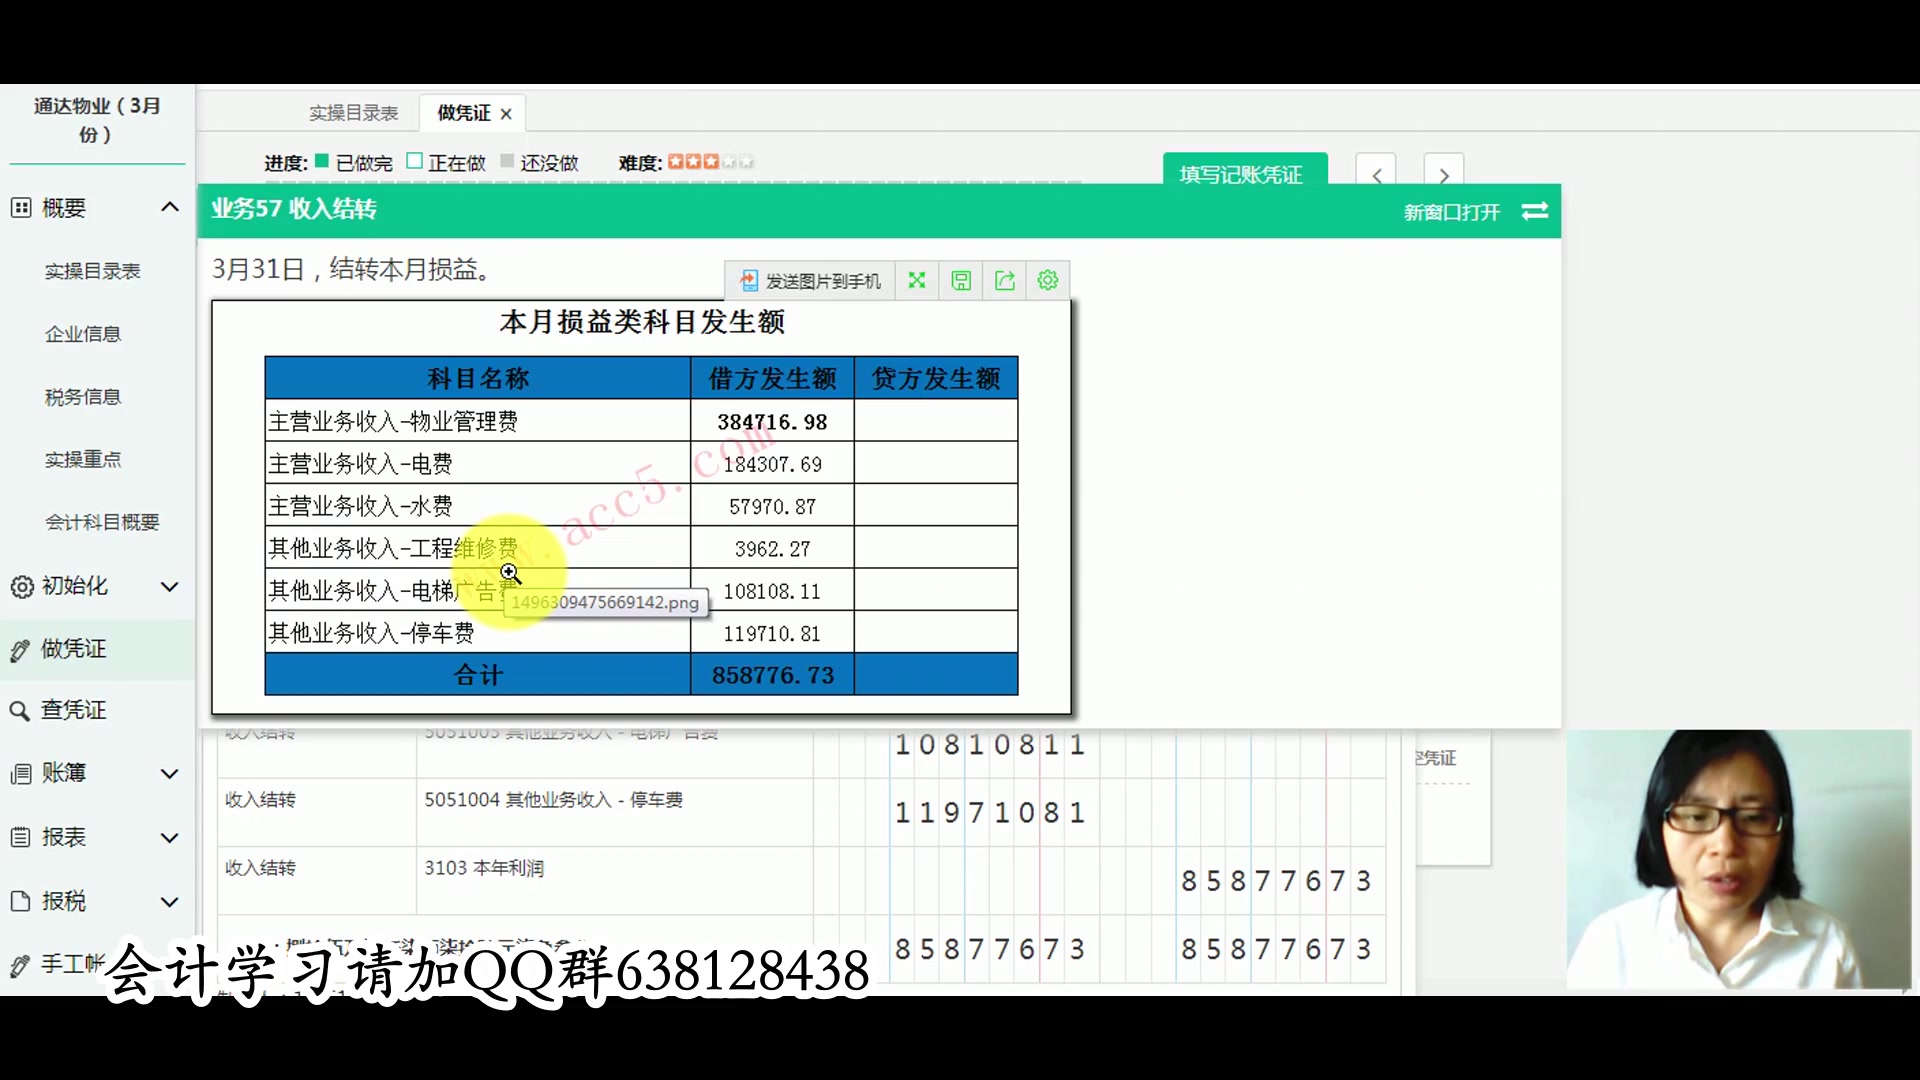Open voucher in new window via 新窗口打开

1450,211
